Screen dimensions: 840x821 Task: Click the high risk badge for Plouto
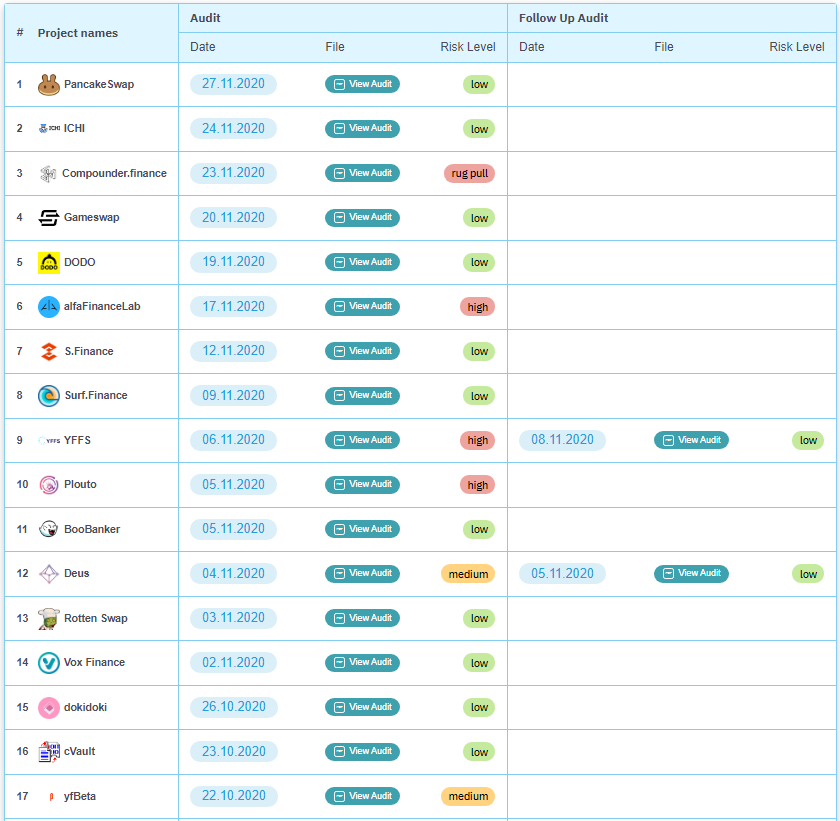(477, 485)
